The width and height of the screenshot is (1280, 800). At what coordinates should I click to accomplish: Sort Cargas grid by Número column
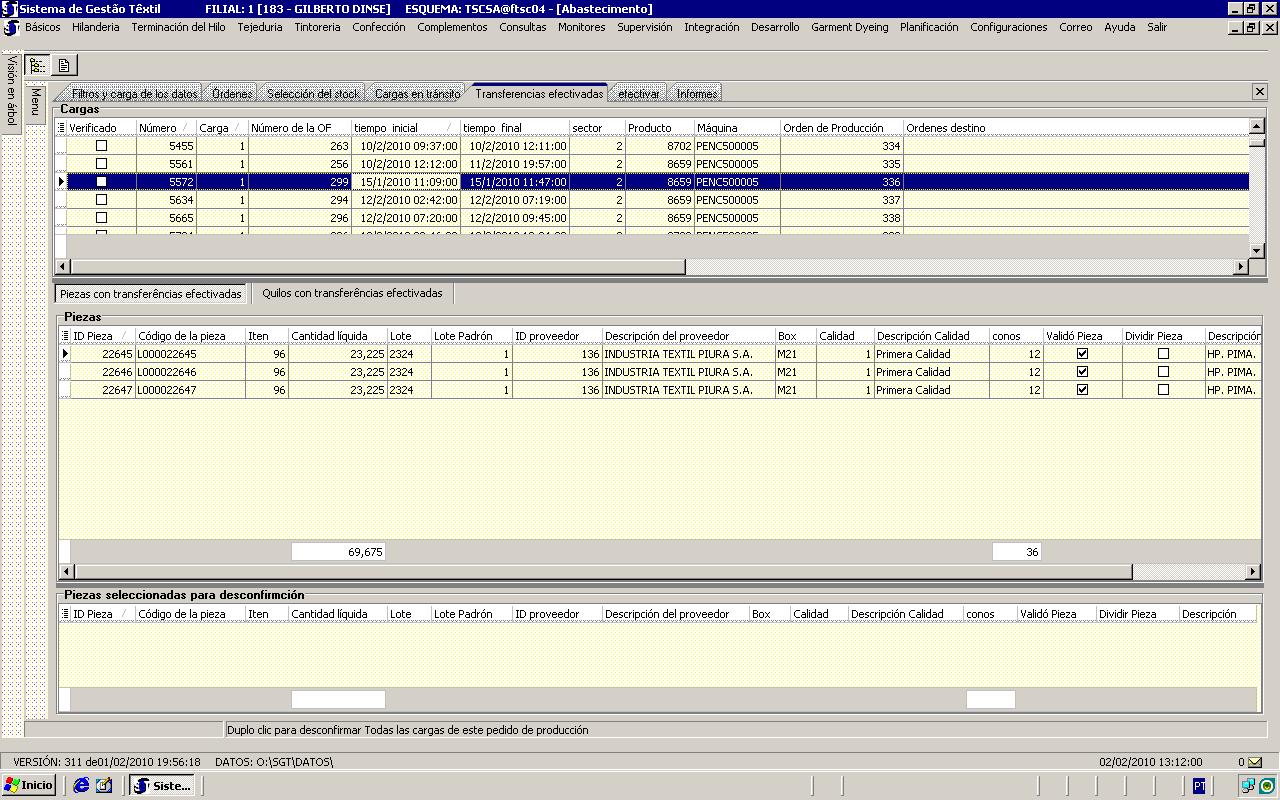click(x=158, y=128)
